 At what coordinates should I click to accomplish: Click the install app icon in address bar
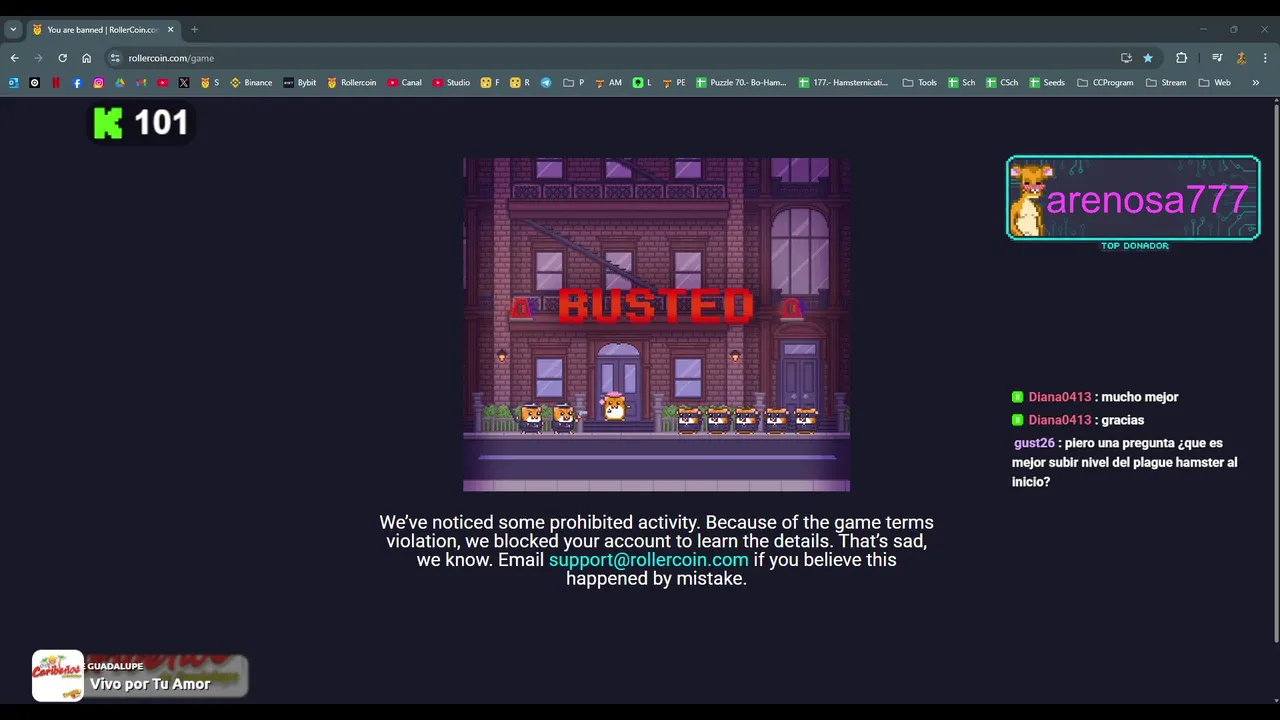[1126, 58]
